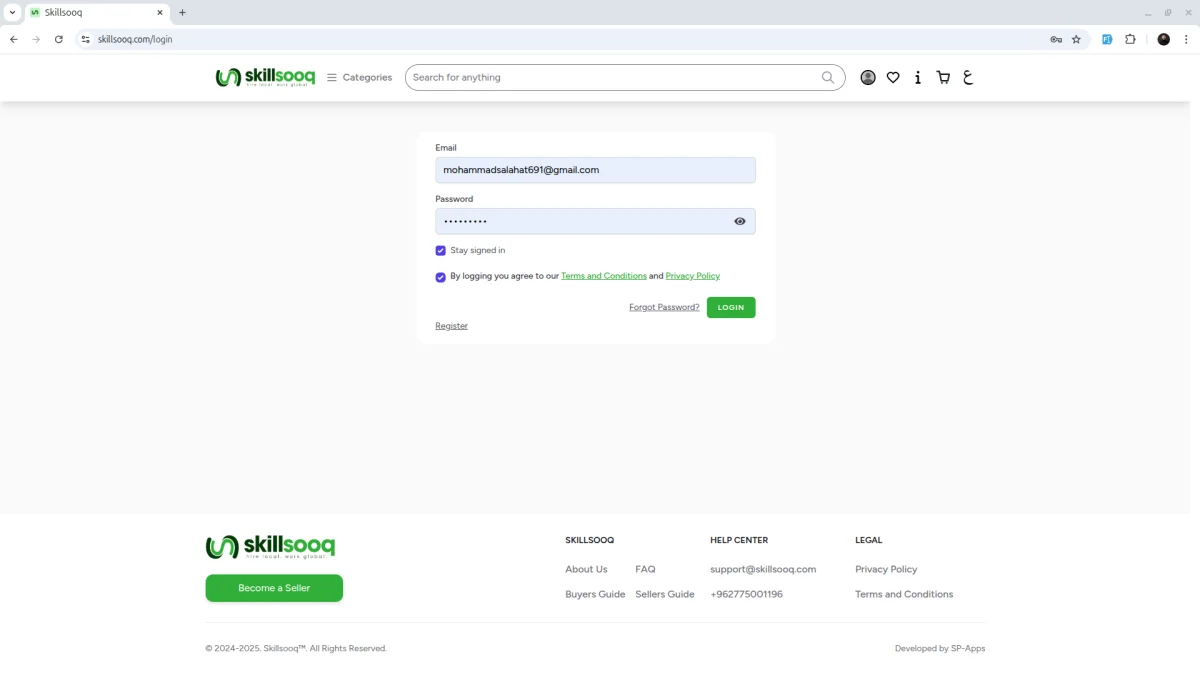Open the shopping cart icon
The image size is (1200, 675).
(943, 77)
